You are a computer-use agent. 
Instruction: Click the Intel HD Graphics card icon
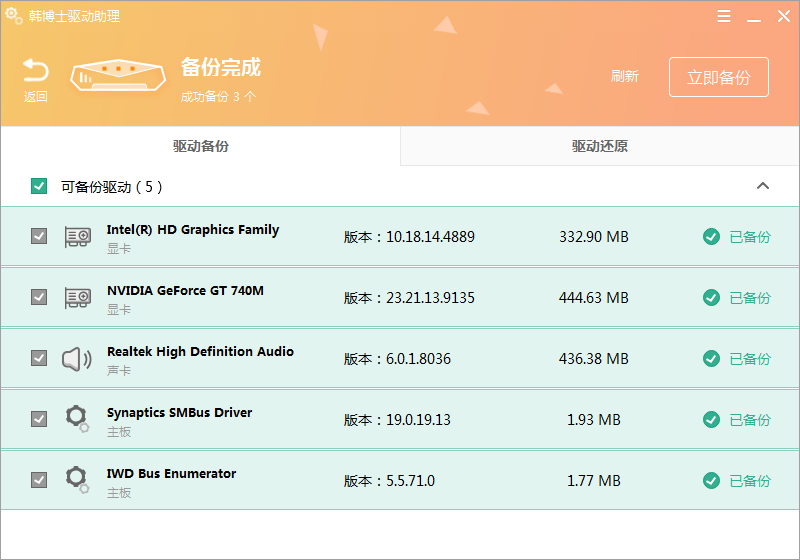pos(77,237)
